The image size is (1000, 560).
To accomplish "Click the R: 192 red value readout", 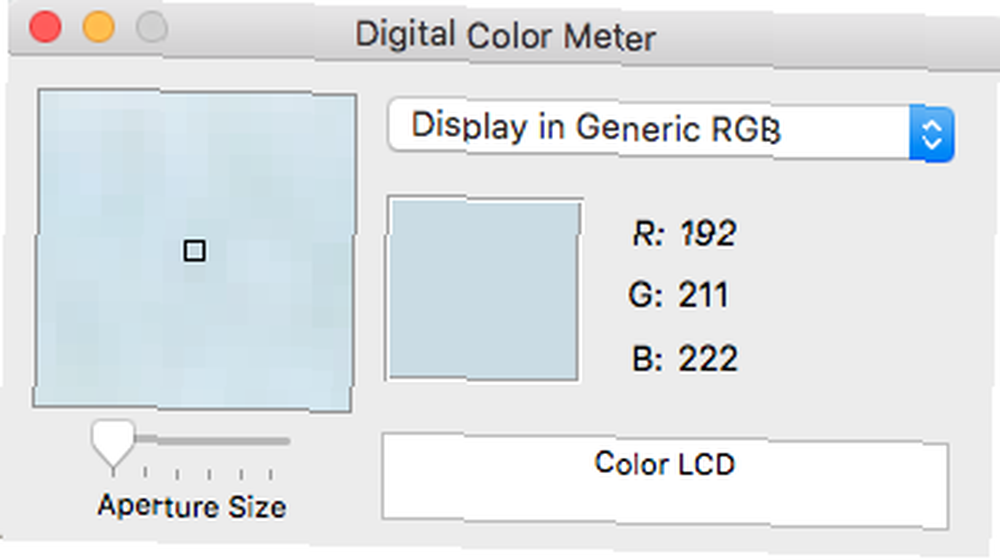I will pos(684,233).
